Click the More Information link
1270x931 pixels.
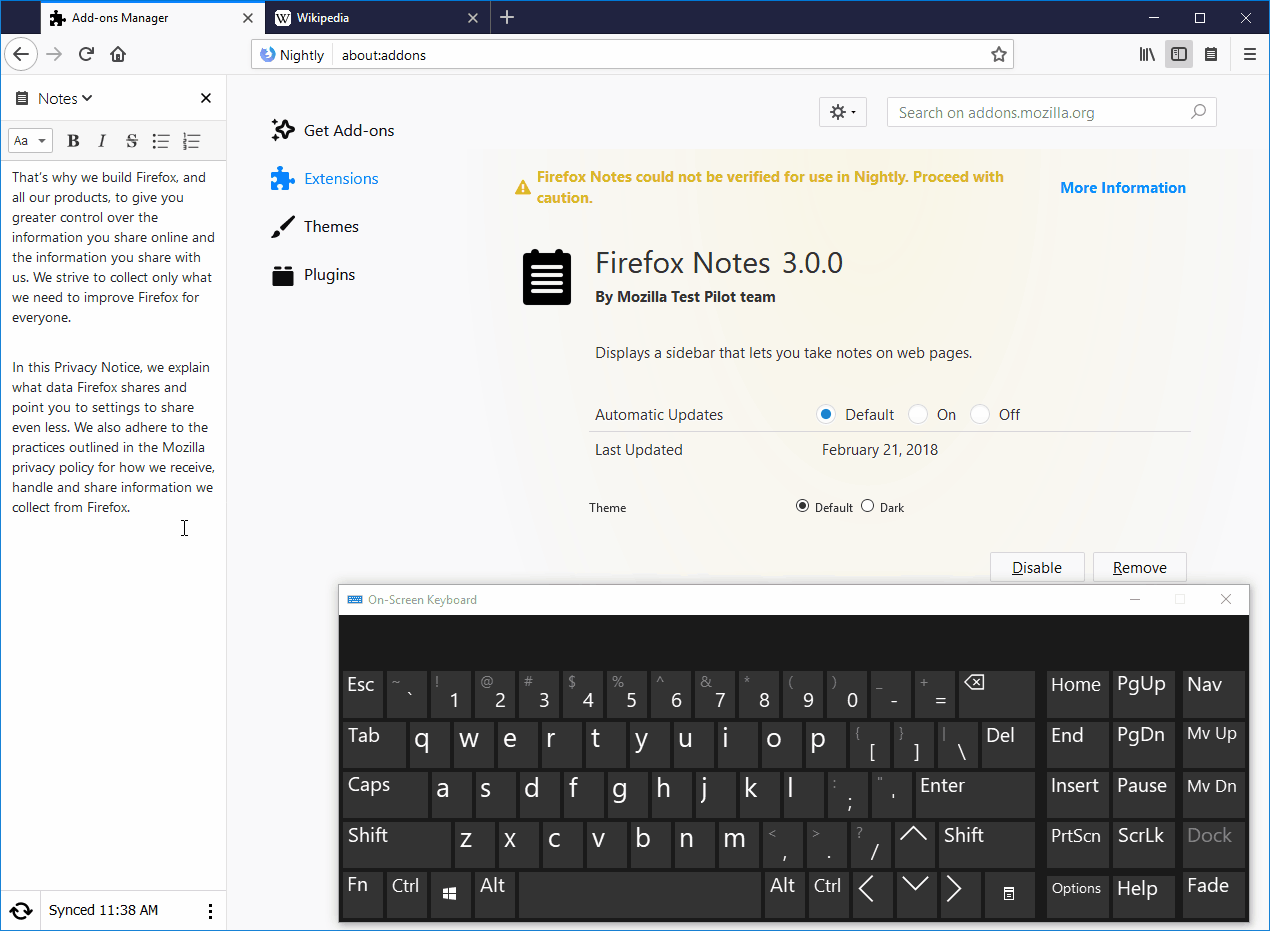[1123, 187]
